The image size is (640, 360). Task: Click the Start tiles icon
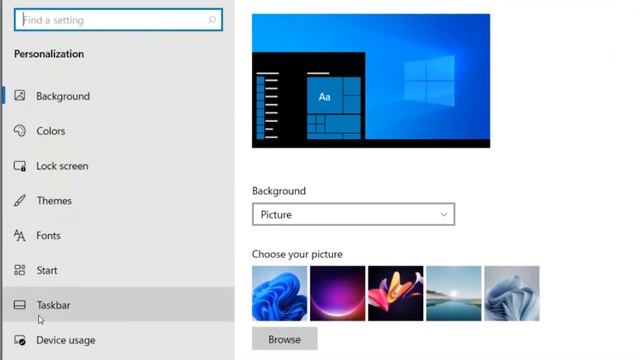point(20,270)
